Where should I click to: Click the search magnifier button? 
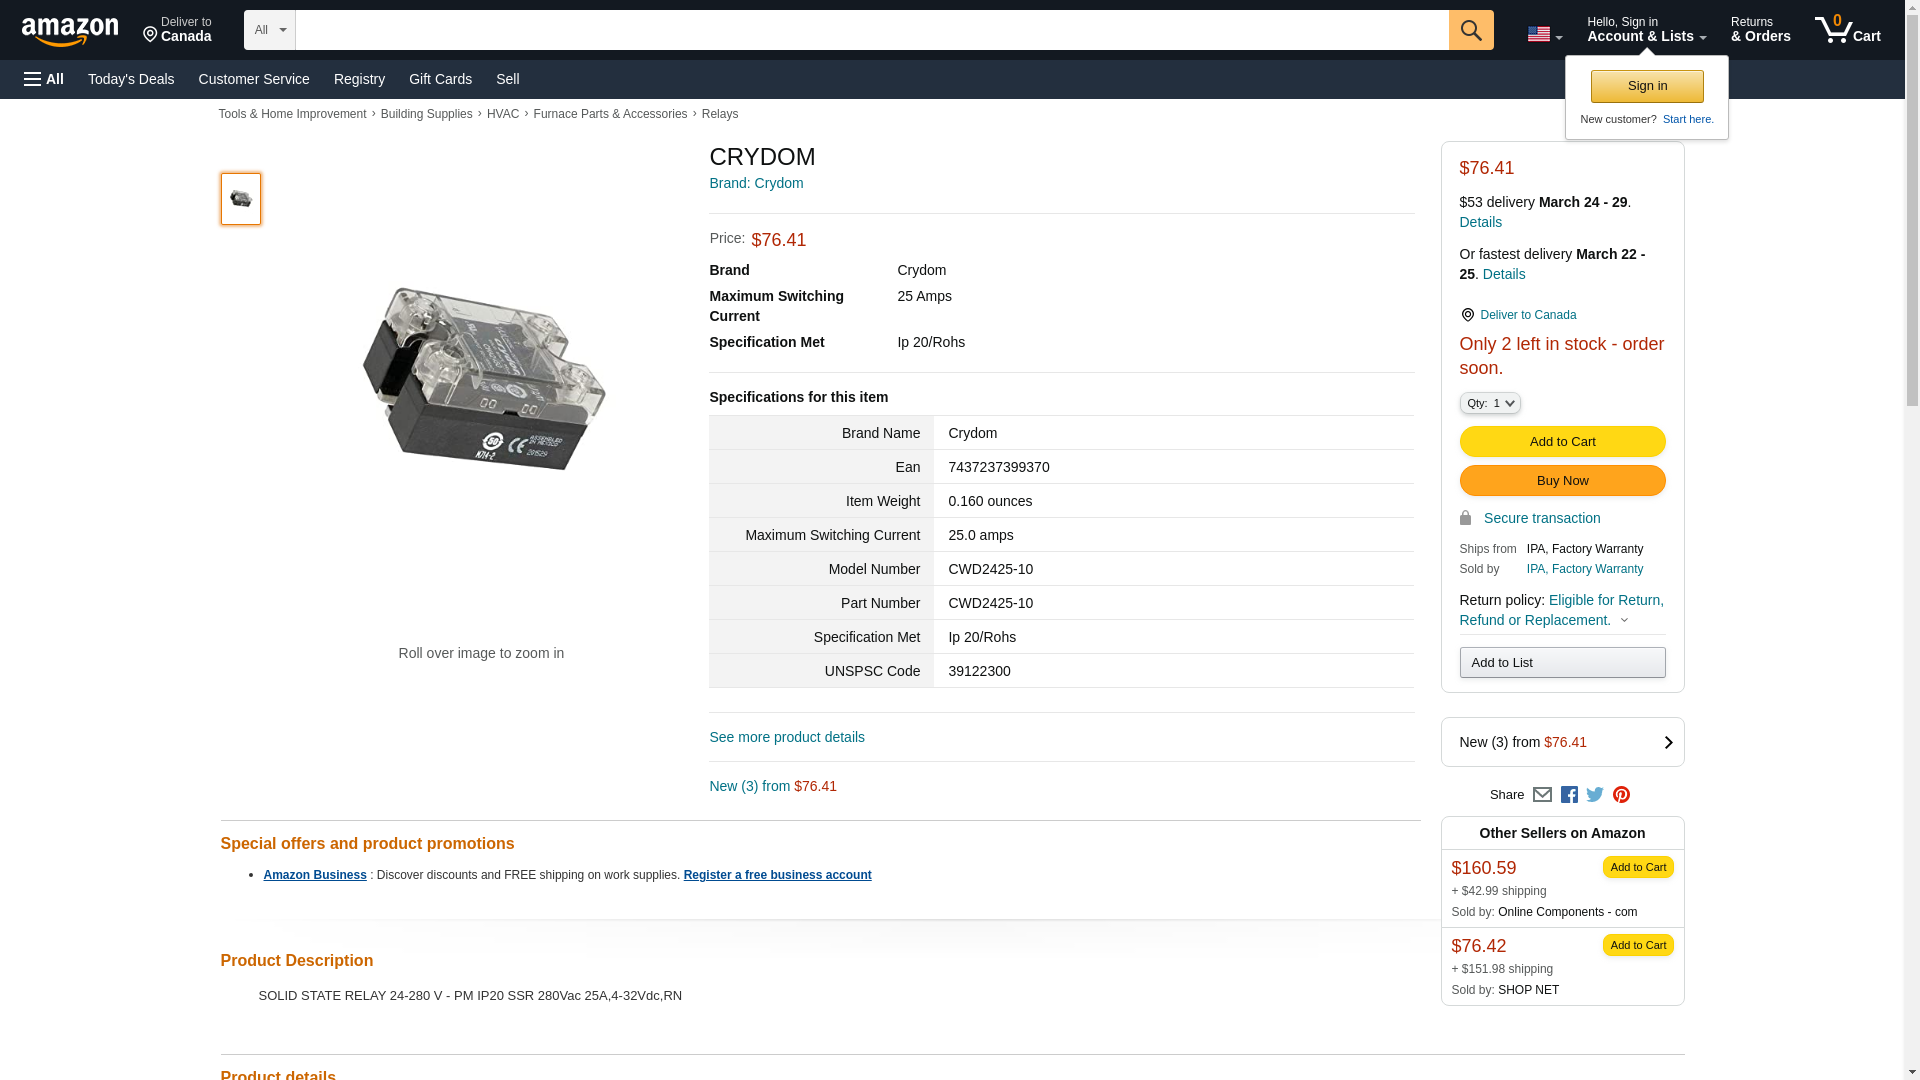point(1470,30)
